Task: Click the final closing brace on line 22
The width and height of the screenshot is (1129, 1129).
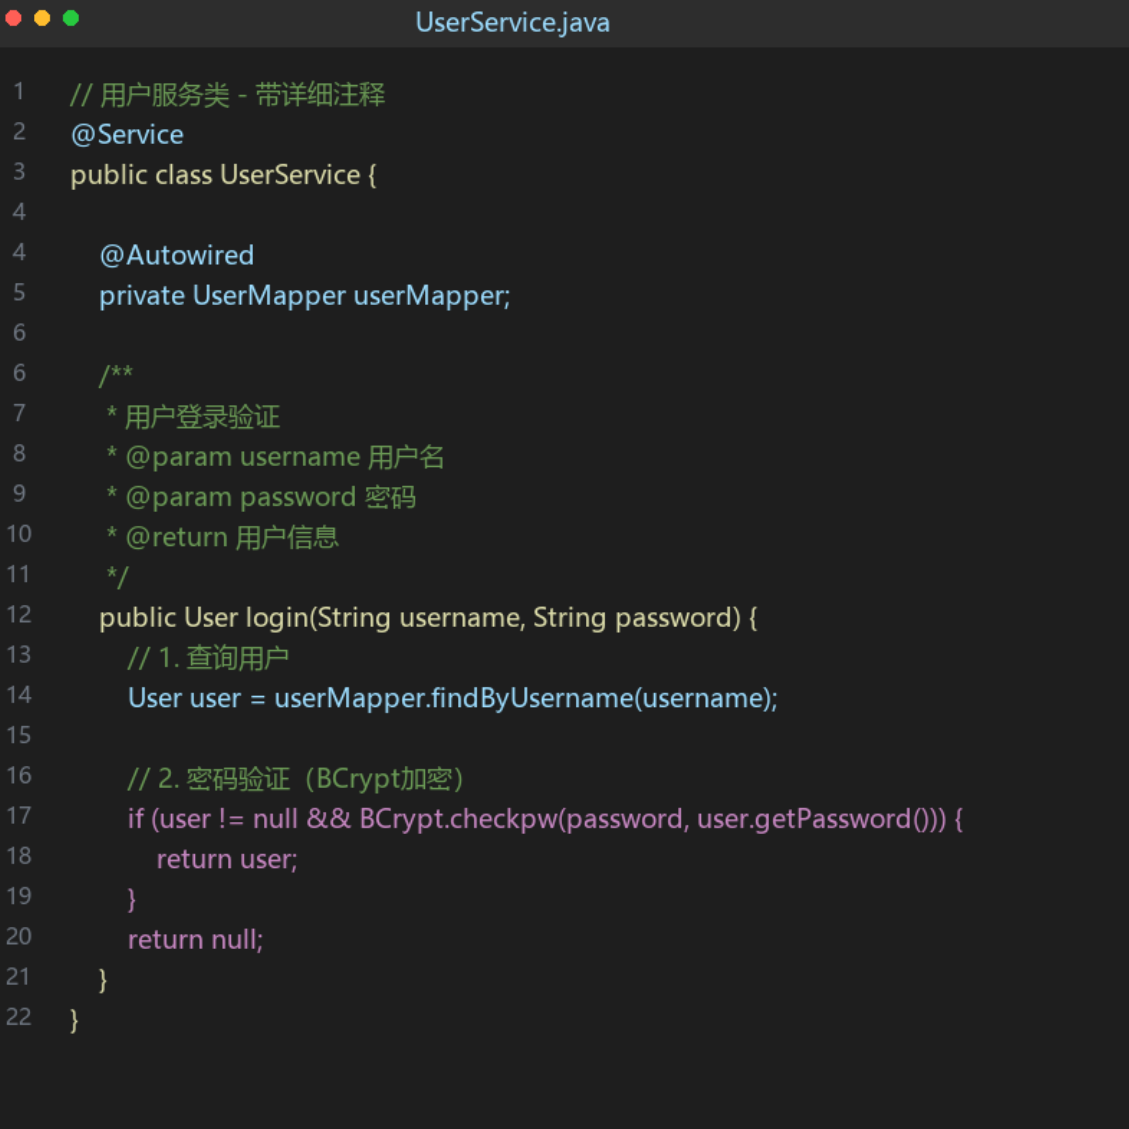Action: 74,1020
